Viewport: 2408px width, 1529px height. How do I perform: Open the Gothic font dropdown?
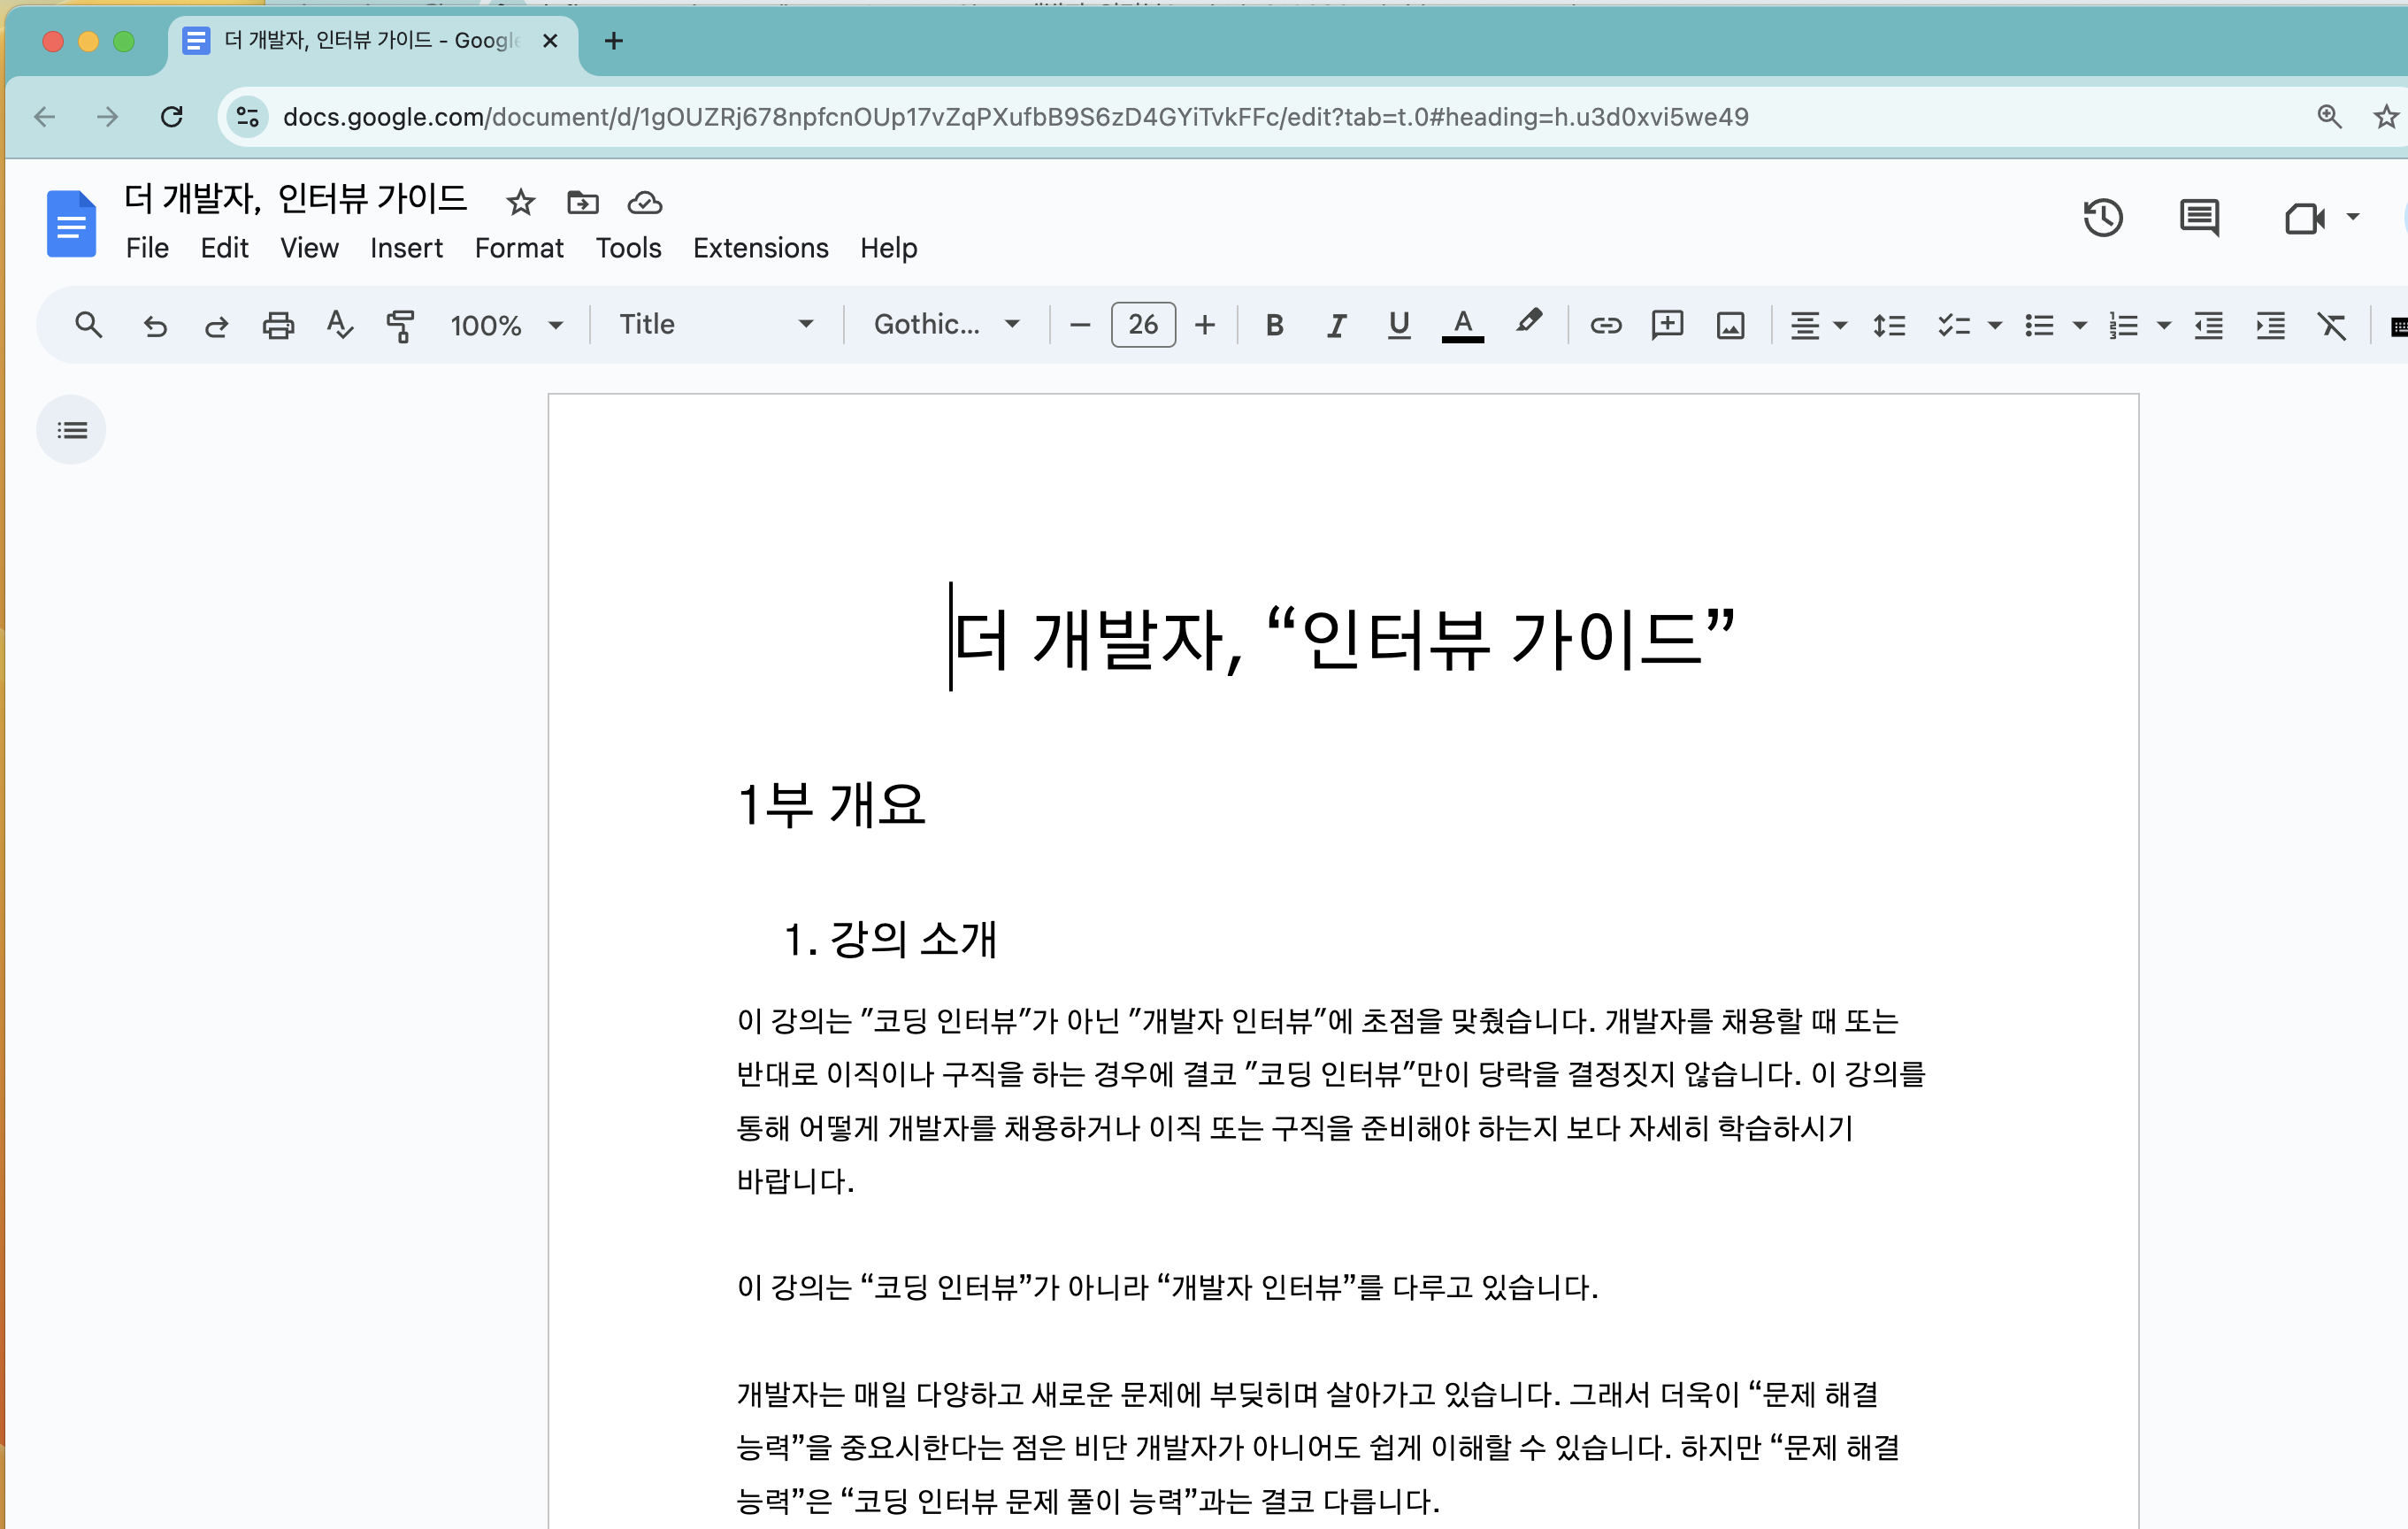946,324
